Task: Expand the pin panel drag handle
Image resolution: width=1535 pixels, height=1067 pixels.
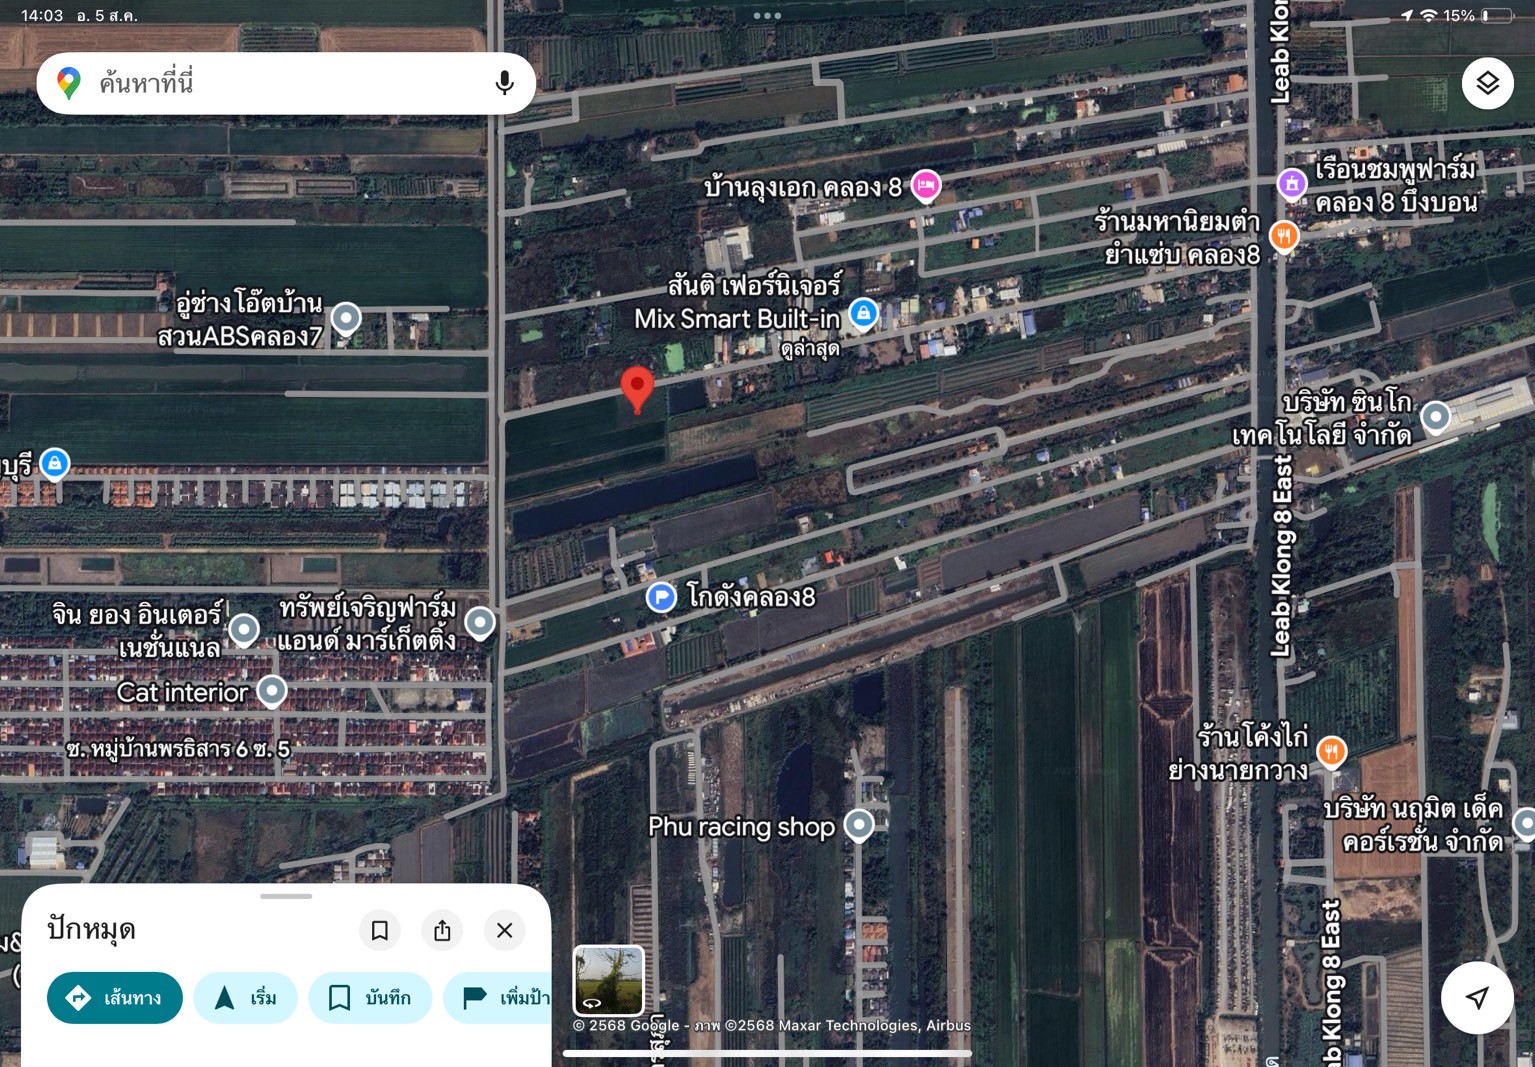Action: [286, 896]
